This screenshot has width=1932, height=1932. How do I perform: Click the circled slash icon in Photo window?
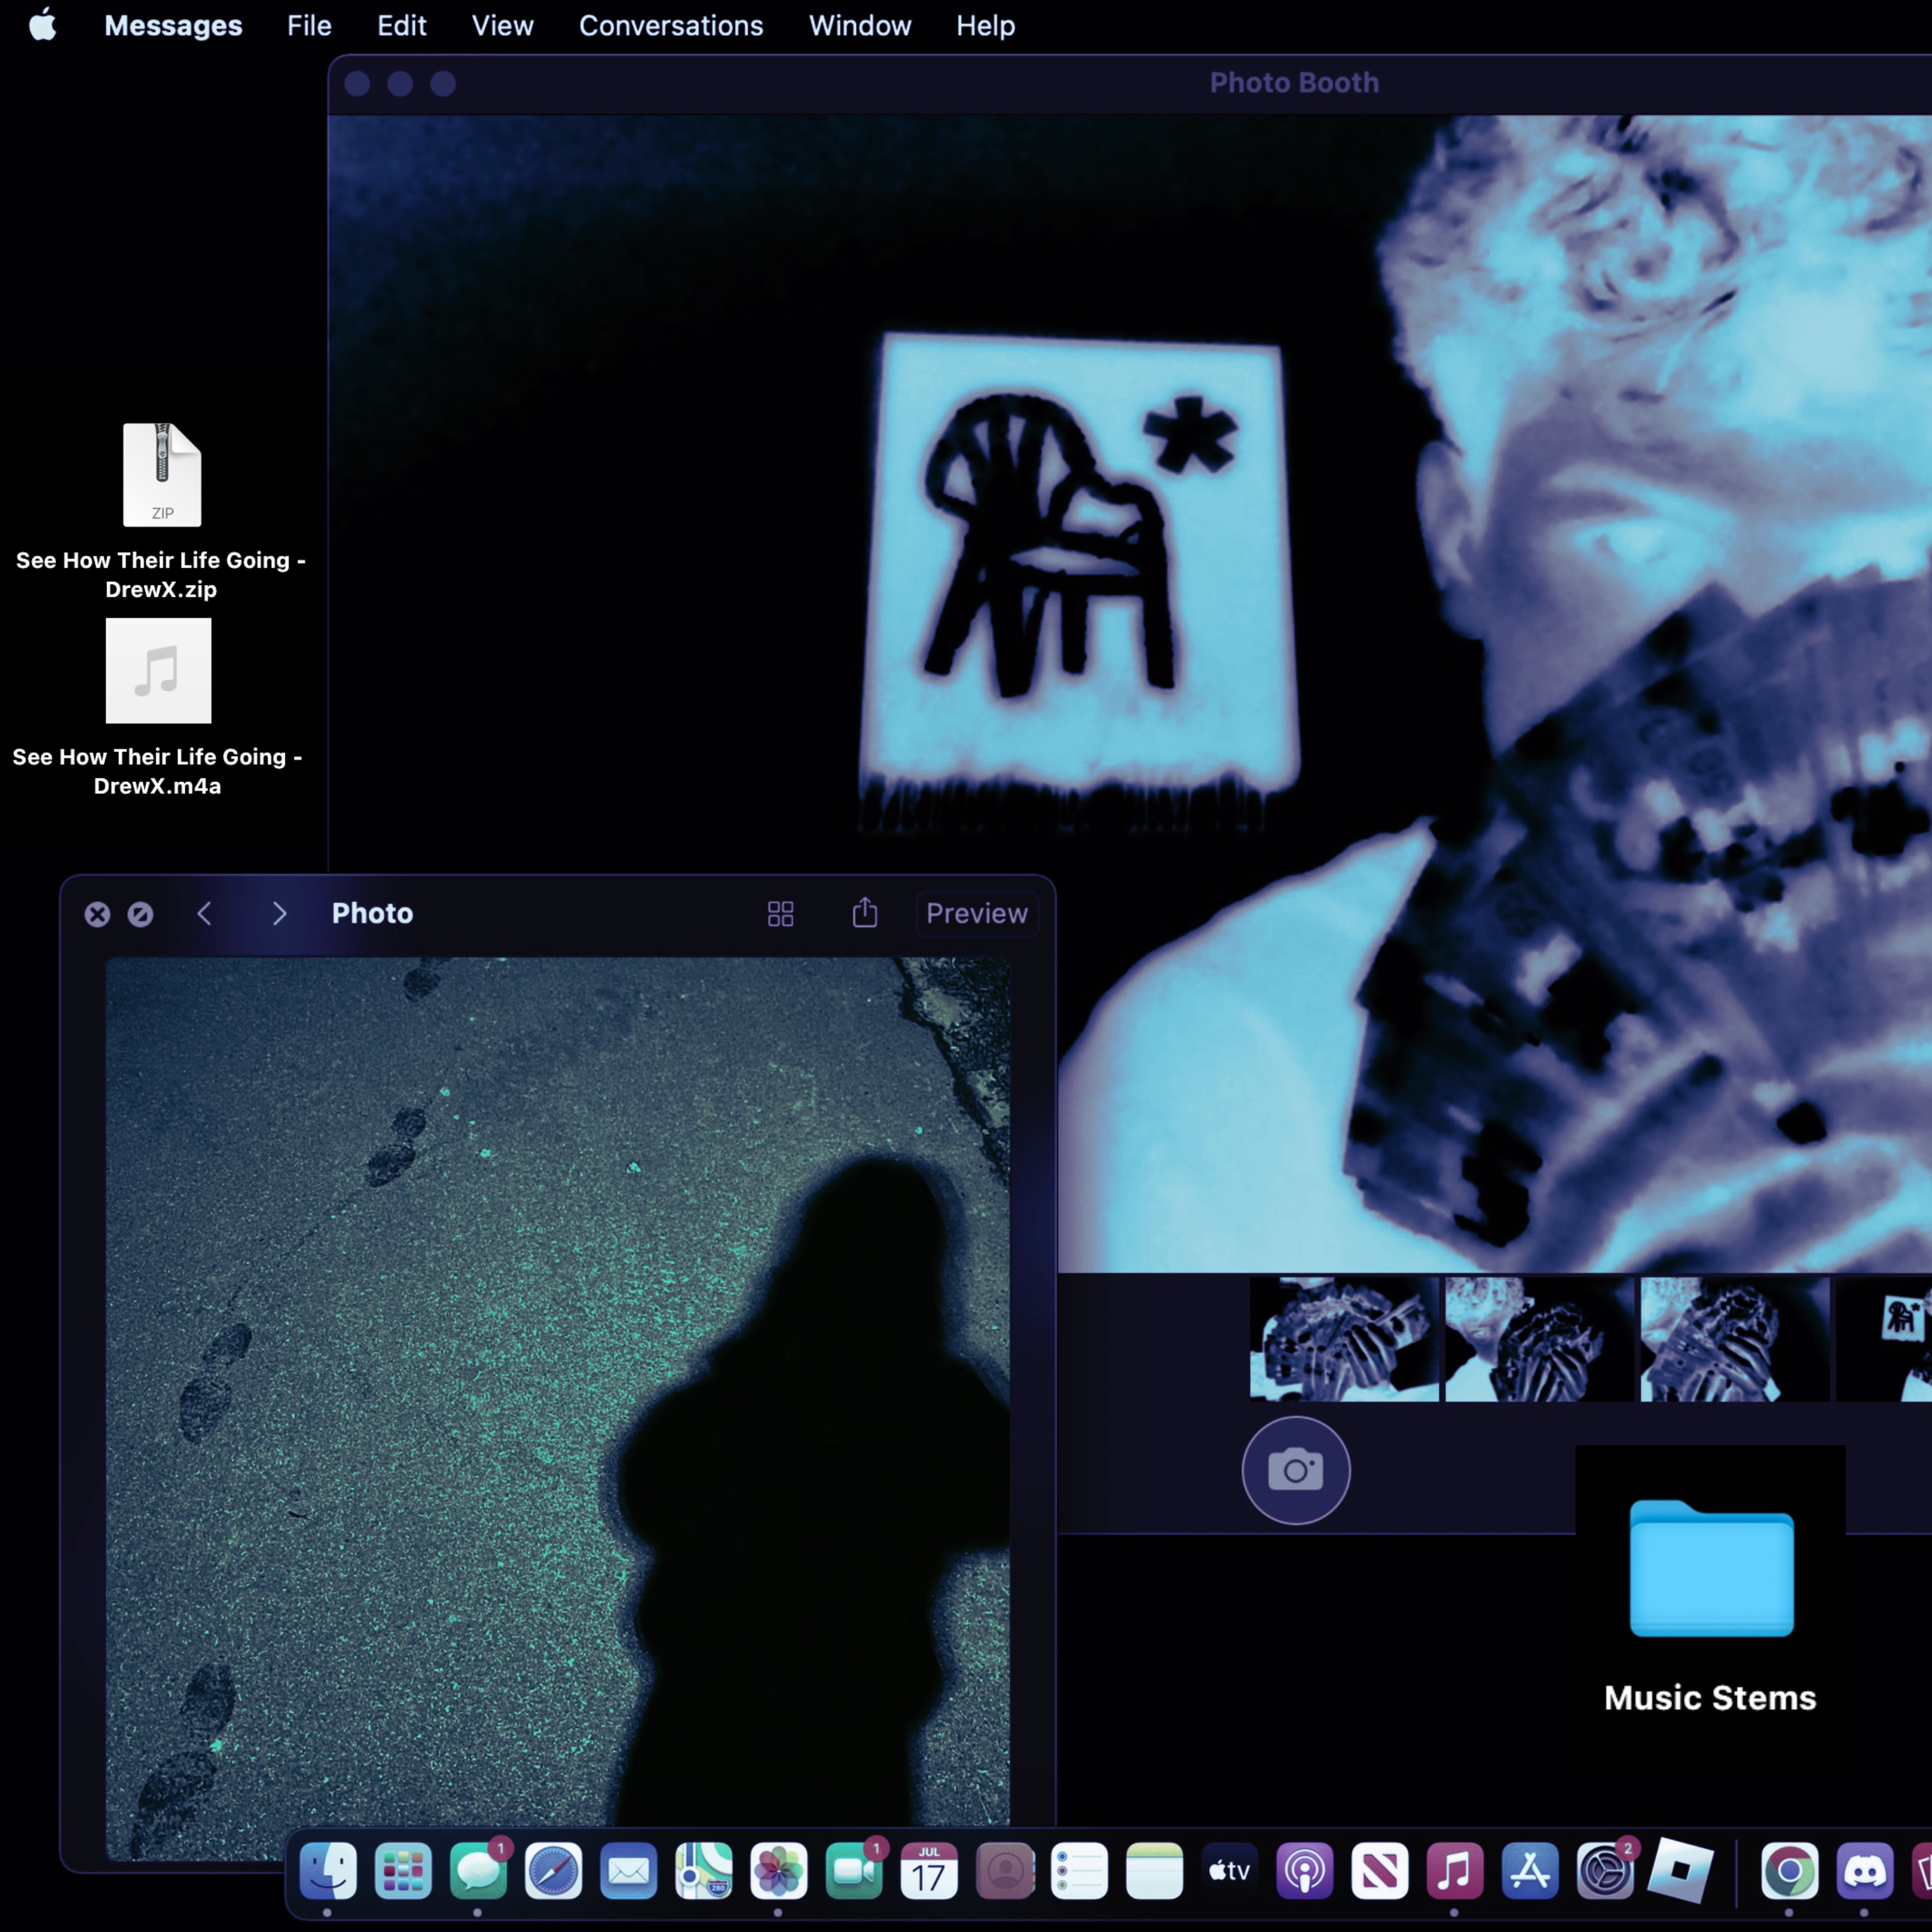tap(140, 914)
